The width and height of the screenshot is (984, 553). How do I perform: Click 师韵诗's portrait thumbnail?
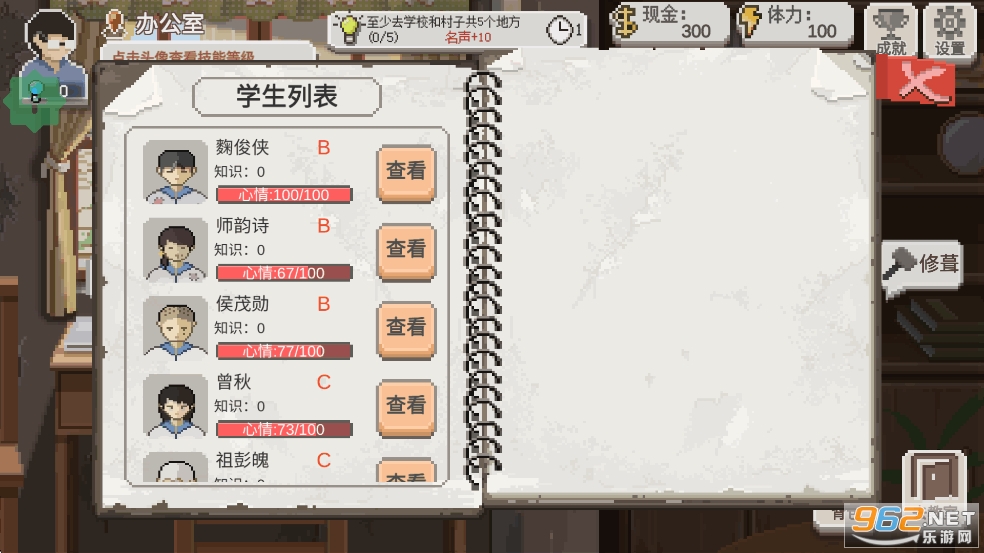click(x=175, y=250)
